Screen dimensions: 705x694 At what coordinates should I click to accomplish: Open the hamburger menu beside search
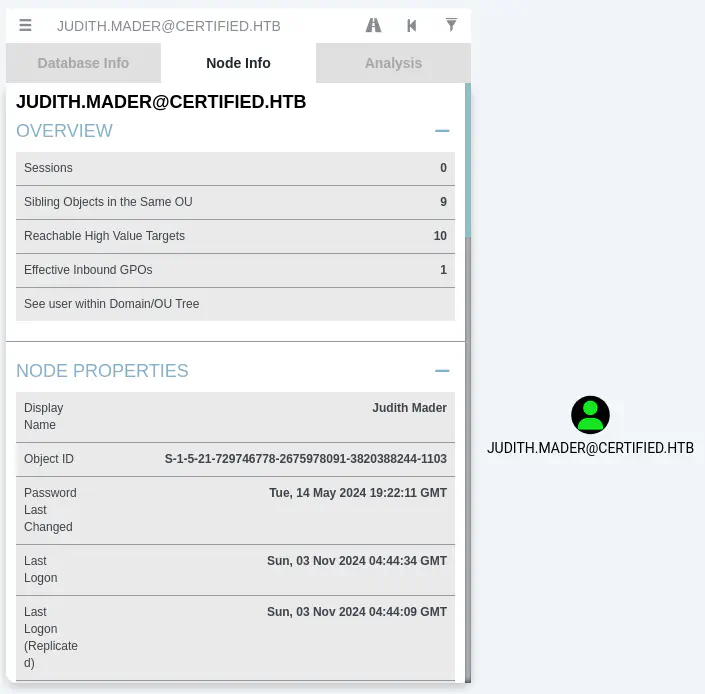(25, 26)
